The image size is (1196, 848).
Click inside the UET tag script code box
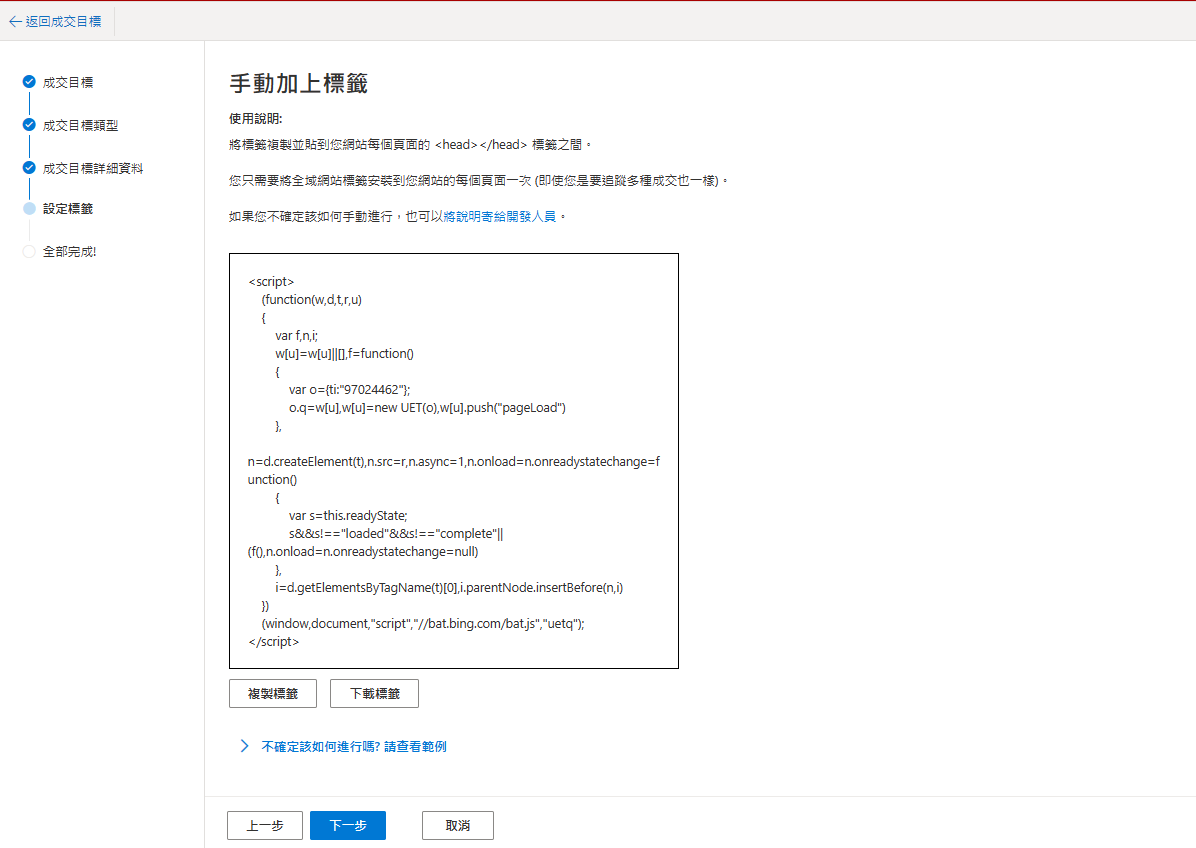pyautogui.click(x=454, y=461)
